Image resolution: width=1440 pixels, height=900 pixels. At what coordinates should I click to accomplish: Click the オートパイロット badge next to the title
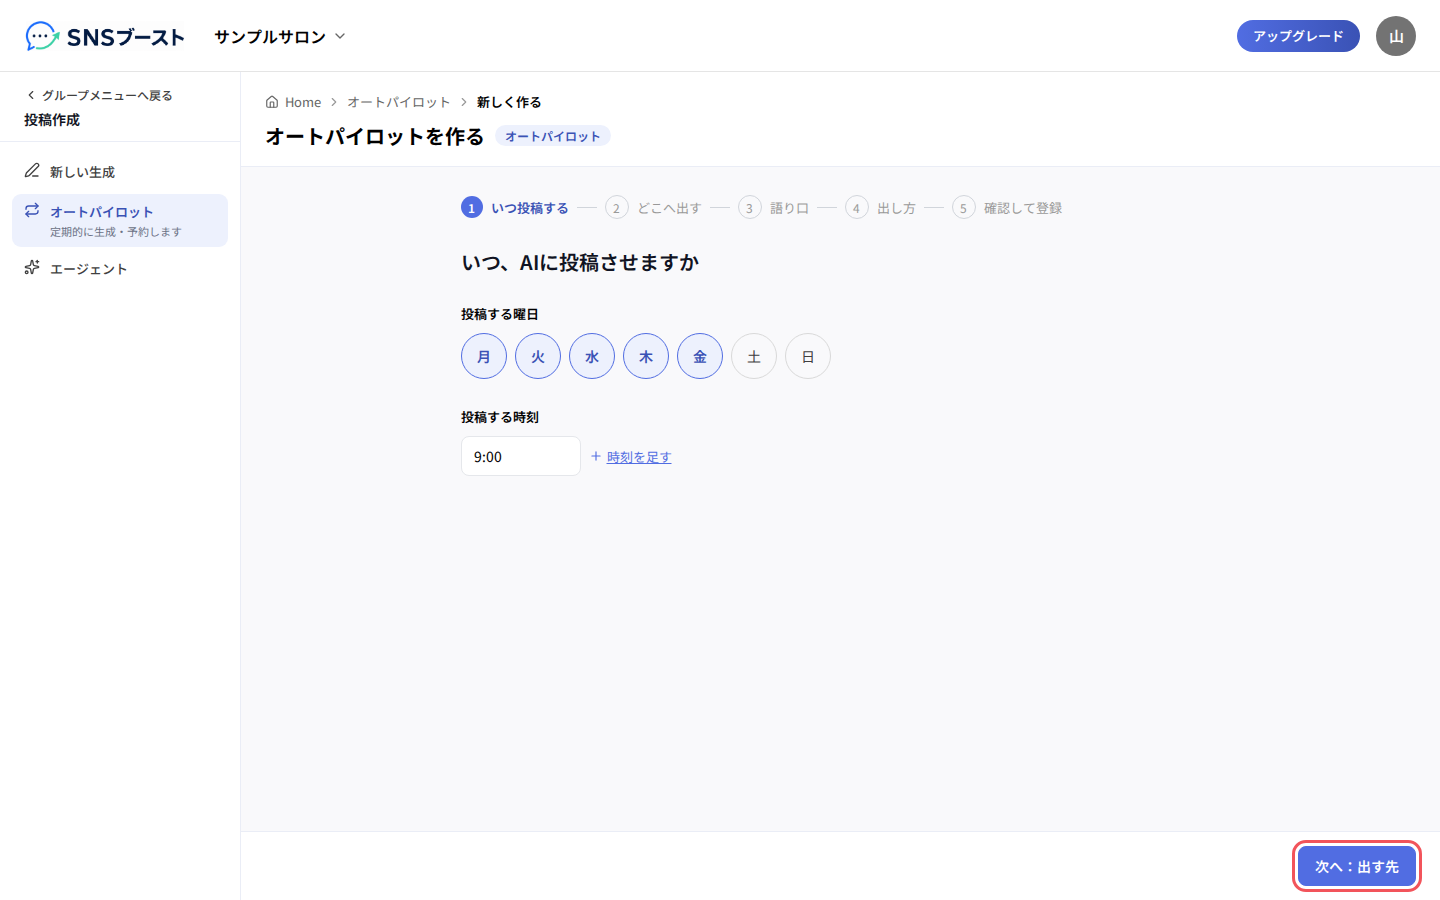click(x=552, y=136)
